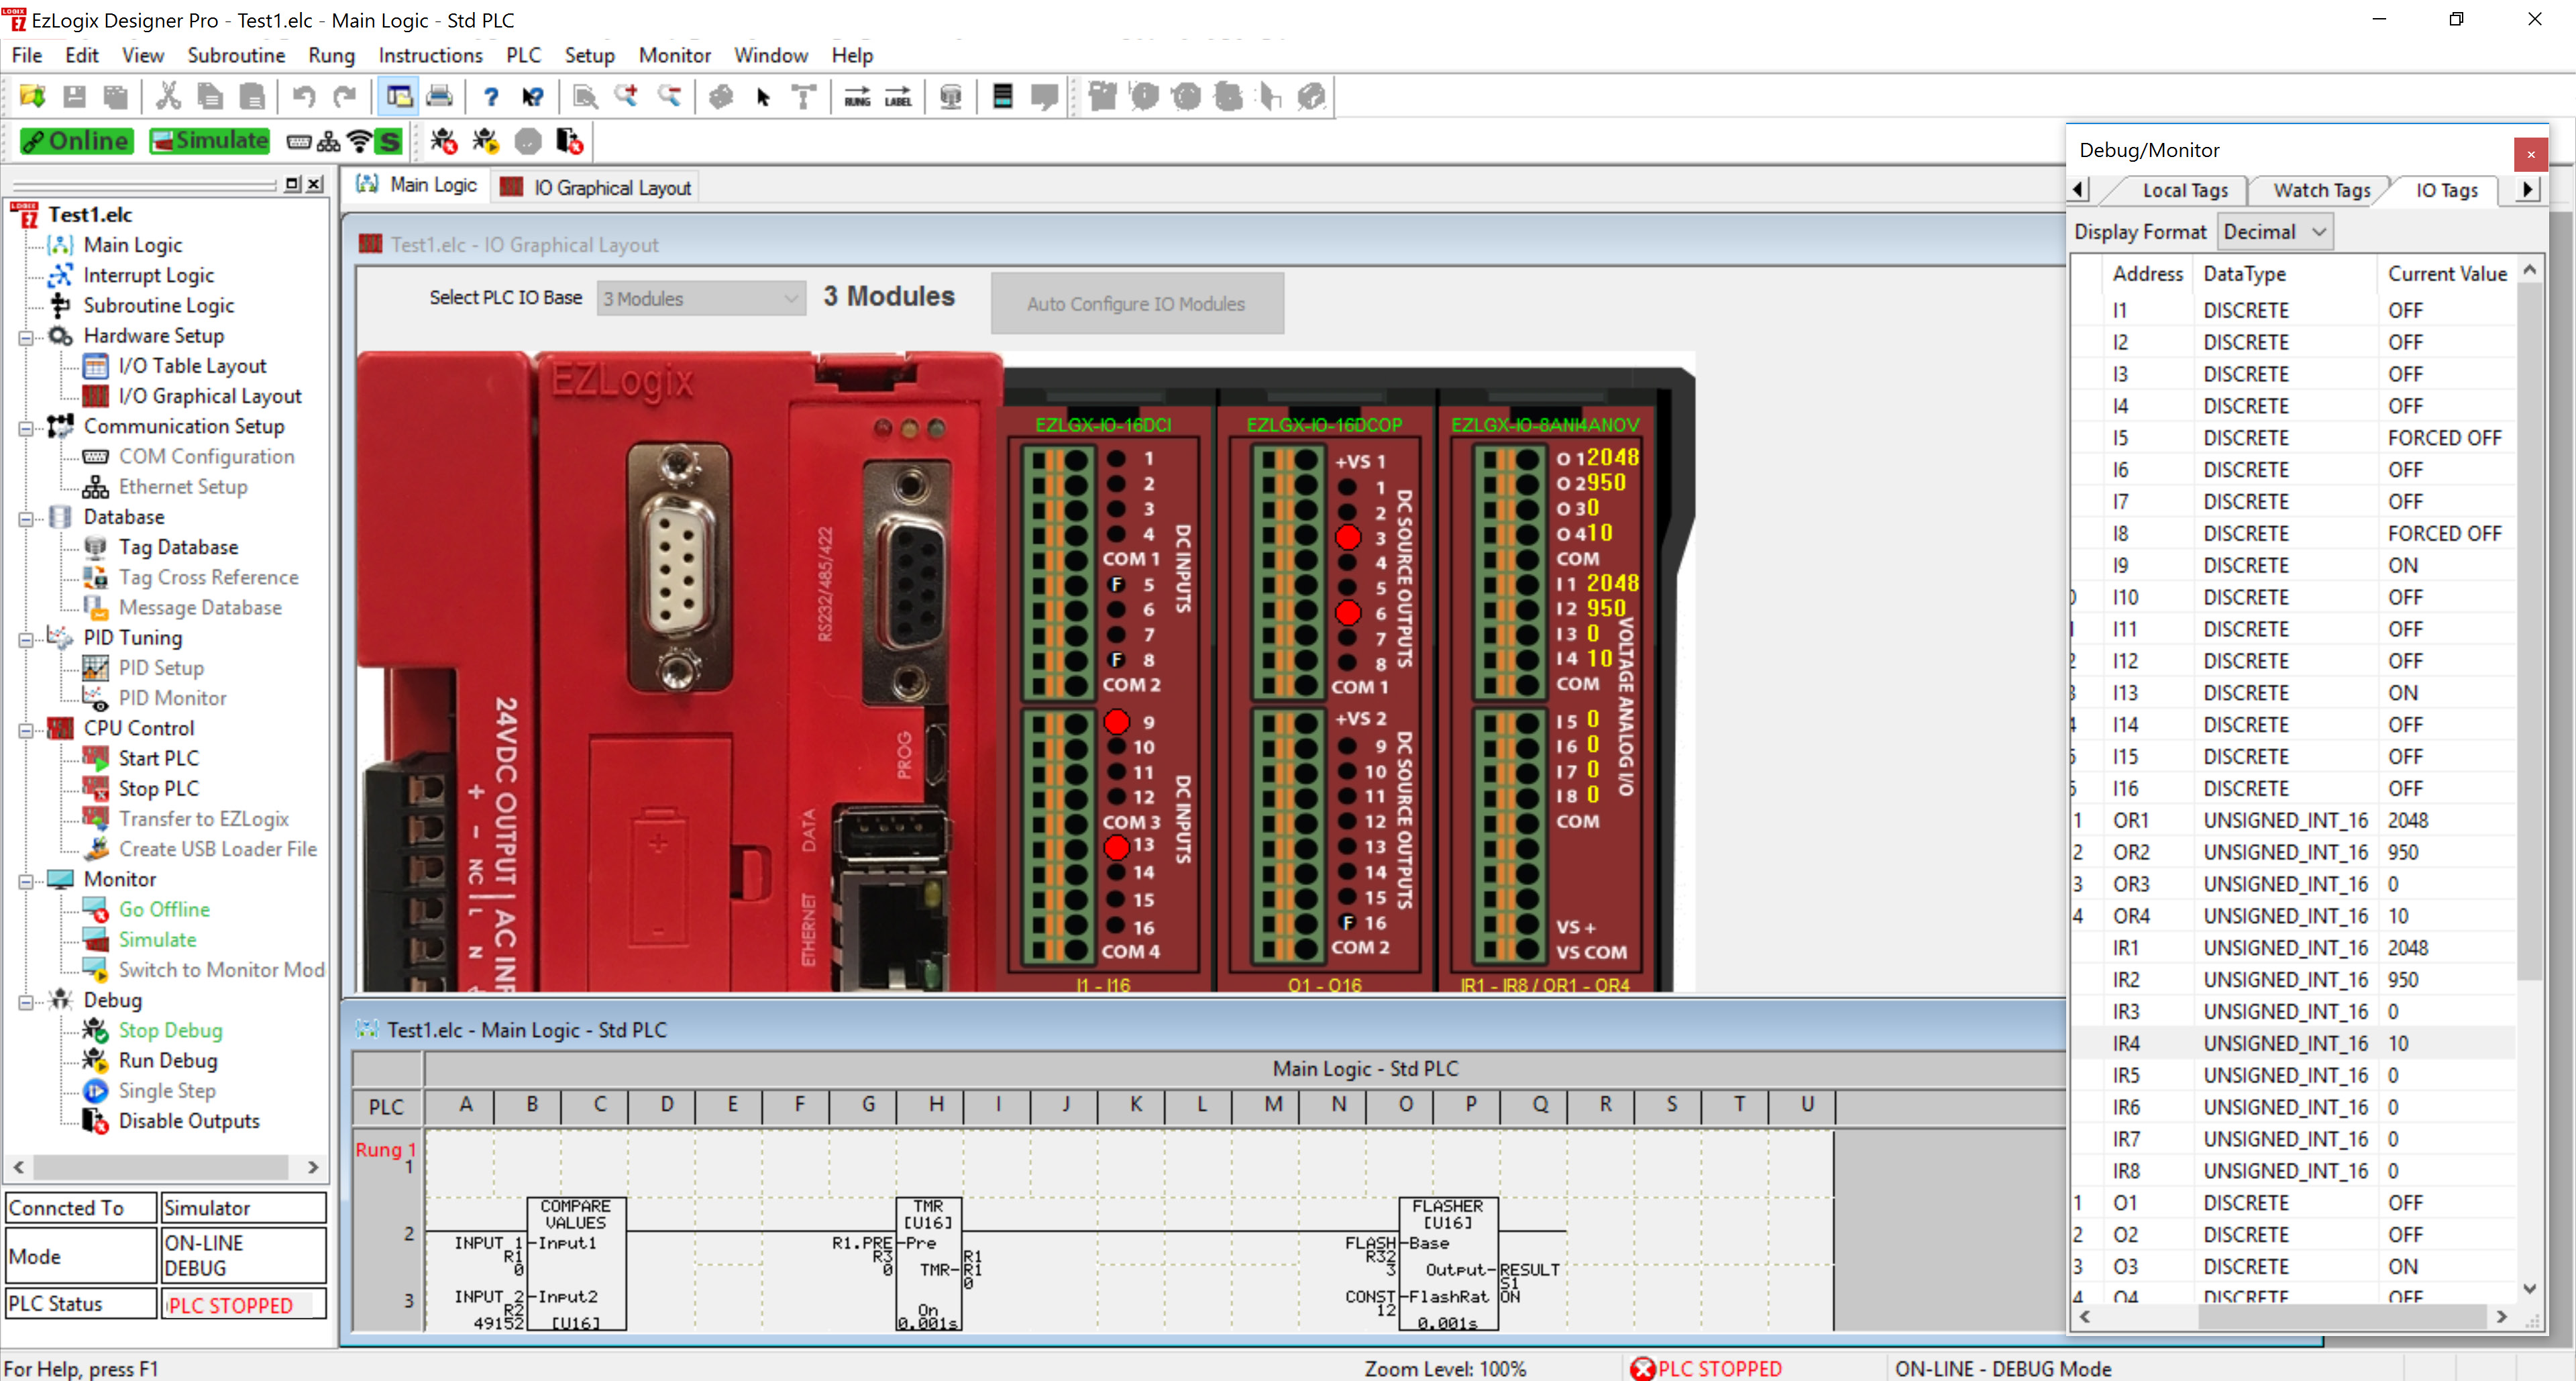Click the Go To Rung toolbar icon

(x=857, y=97)
